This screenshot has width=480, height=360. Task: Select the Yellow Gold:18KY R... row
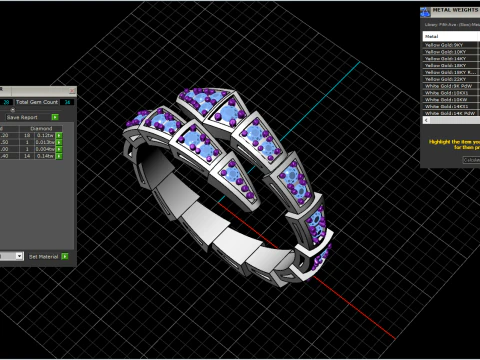click(451, 72)
